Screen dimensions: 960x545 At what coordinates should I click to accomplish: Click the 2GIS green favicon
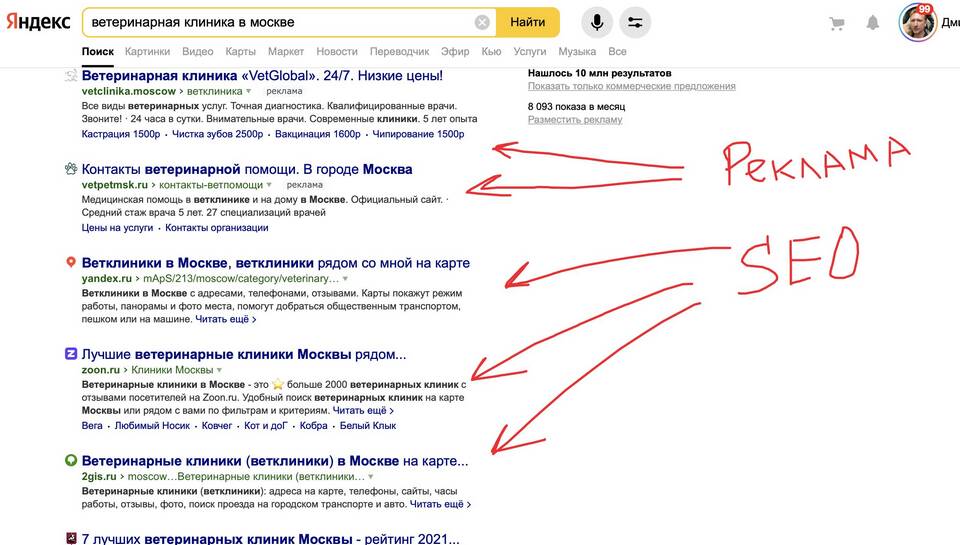pos(71,460)
